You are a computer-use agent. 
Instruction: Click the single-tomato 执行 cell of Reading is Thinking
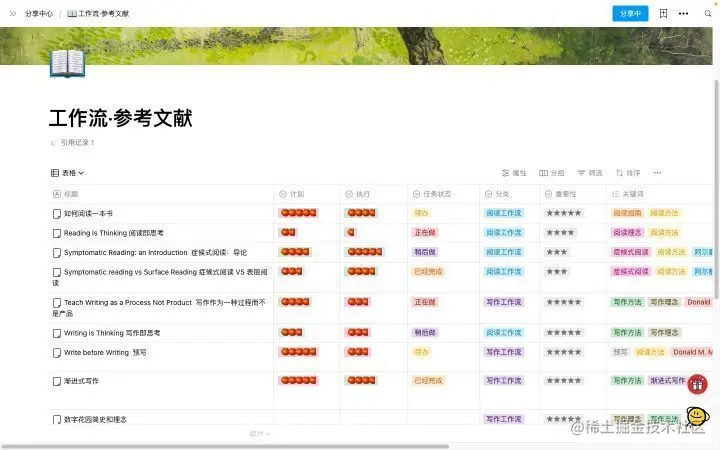(x=351, y=232)
